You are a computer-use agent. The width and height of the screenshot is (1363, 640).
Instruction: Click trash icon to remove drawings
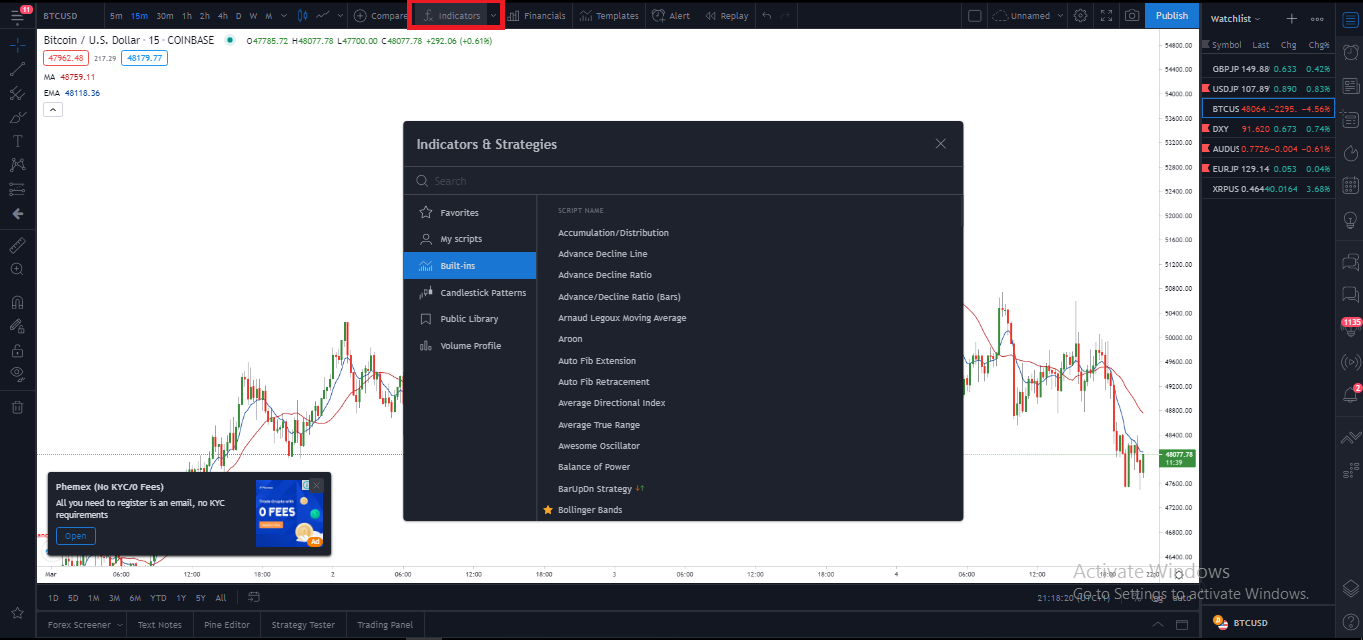(17, 407)
